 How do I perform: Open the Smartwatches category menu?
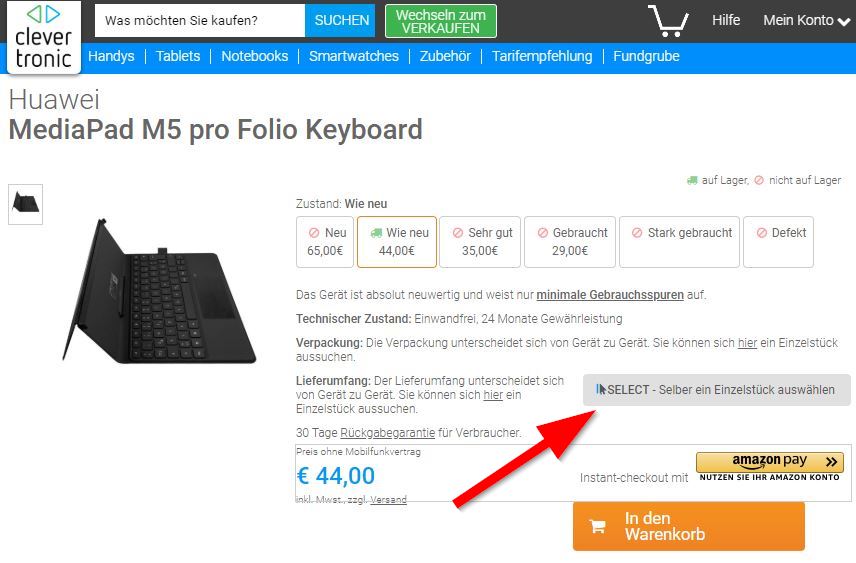354,56
